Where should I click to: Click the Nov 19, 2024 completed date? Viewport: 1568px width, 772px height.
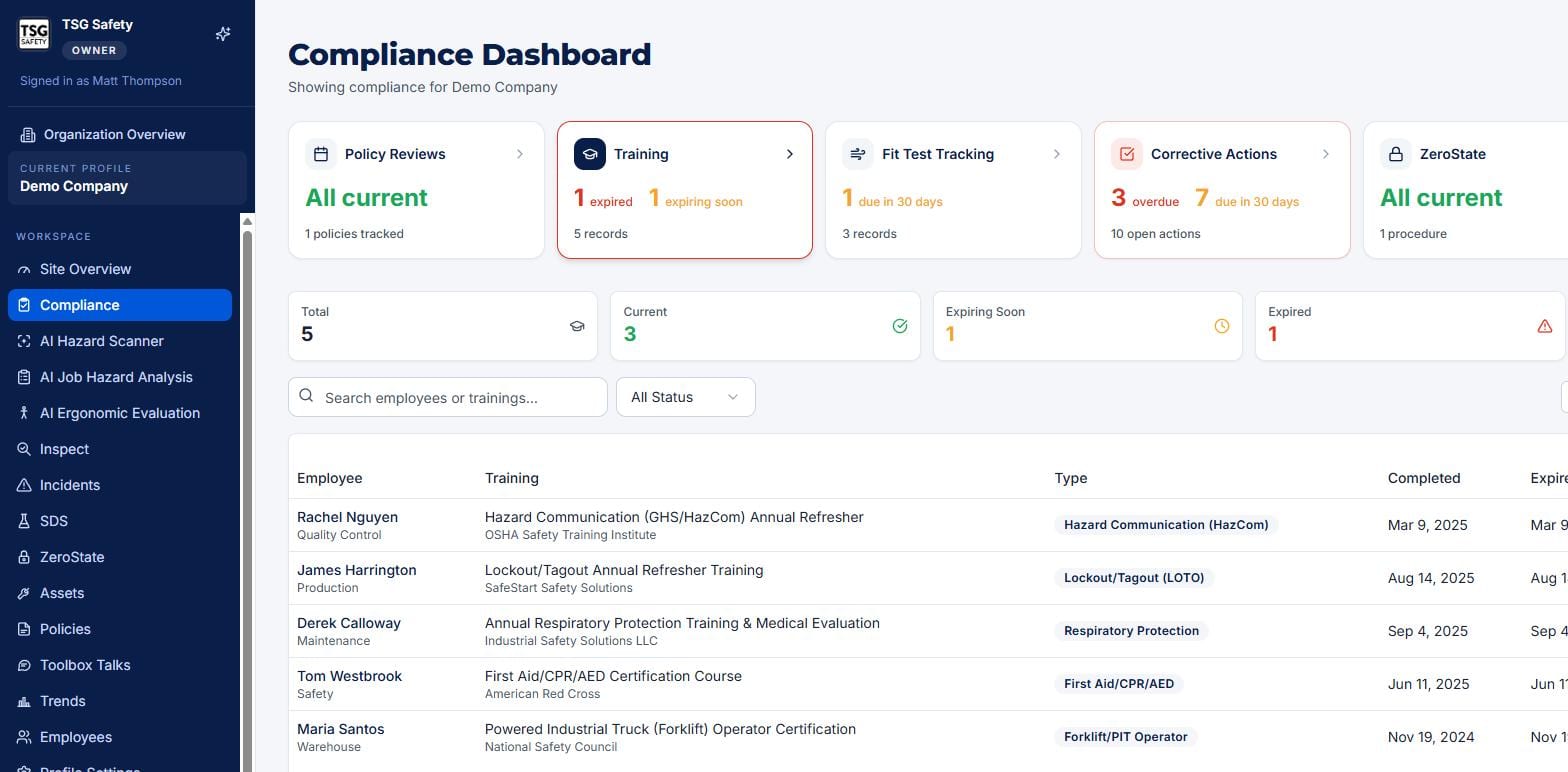point(1431,737)
